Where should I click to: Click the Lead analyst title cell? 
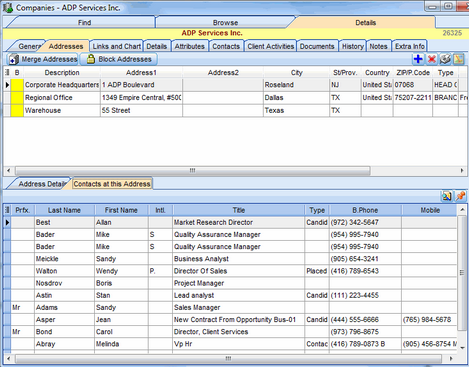(239, 295)
